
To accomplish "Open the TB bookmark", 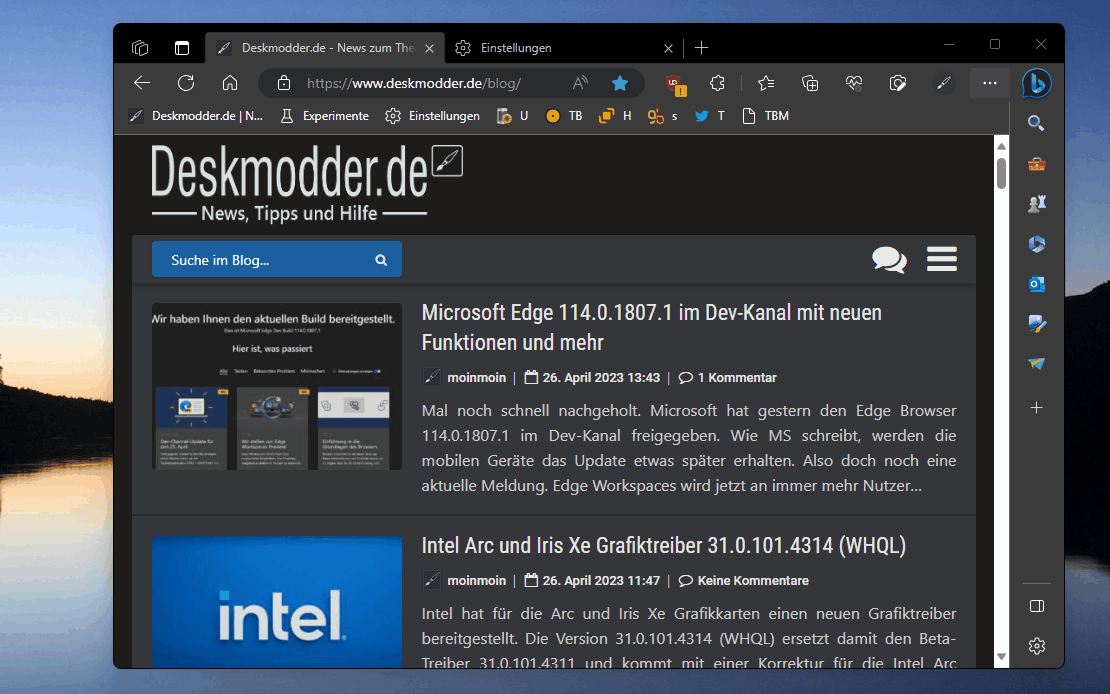I will [x=564, y=116].
